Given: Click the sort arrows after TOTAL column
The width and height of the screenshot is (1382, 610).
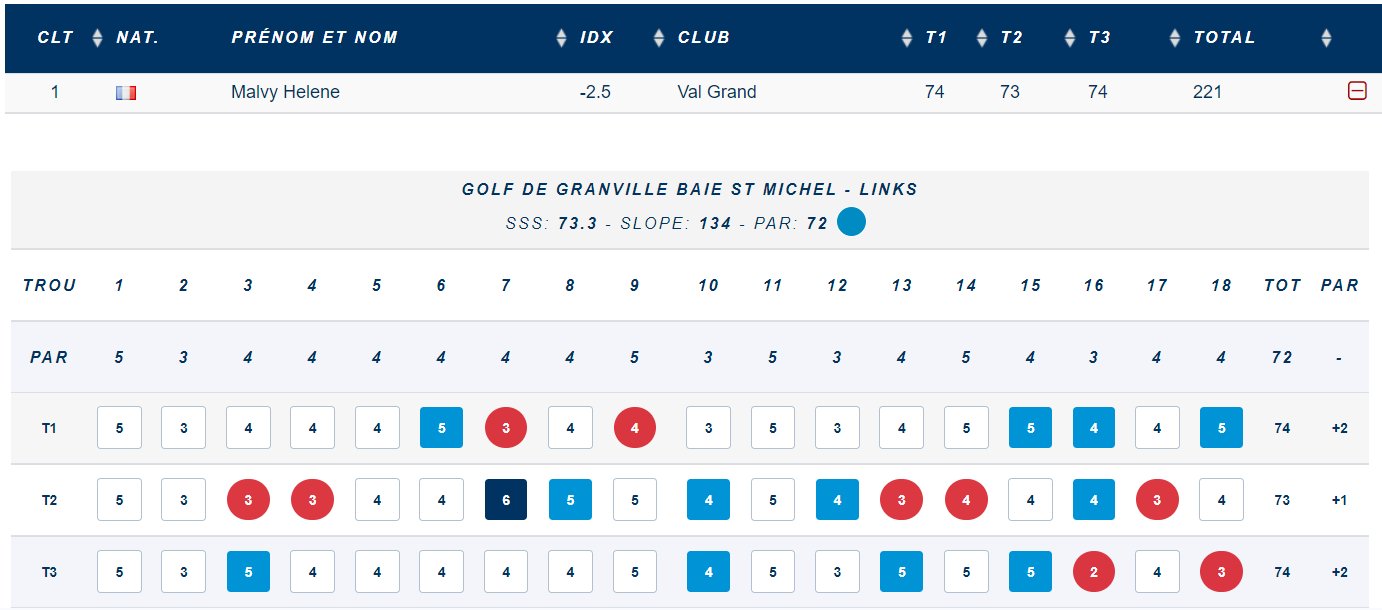Looking at the screenshot, I should [x=1326, y=38].
